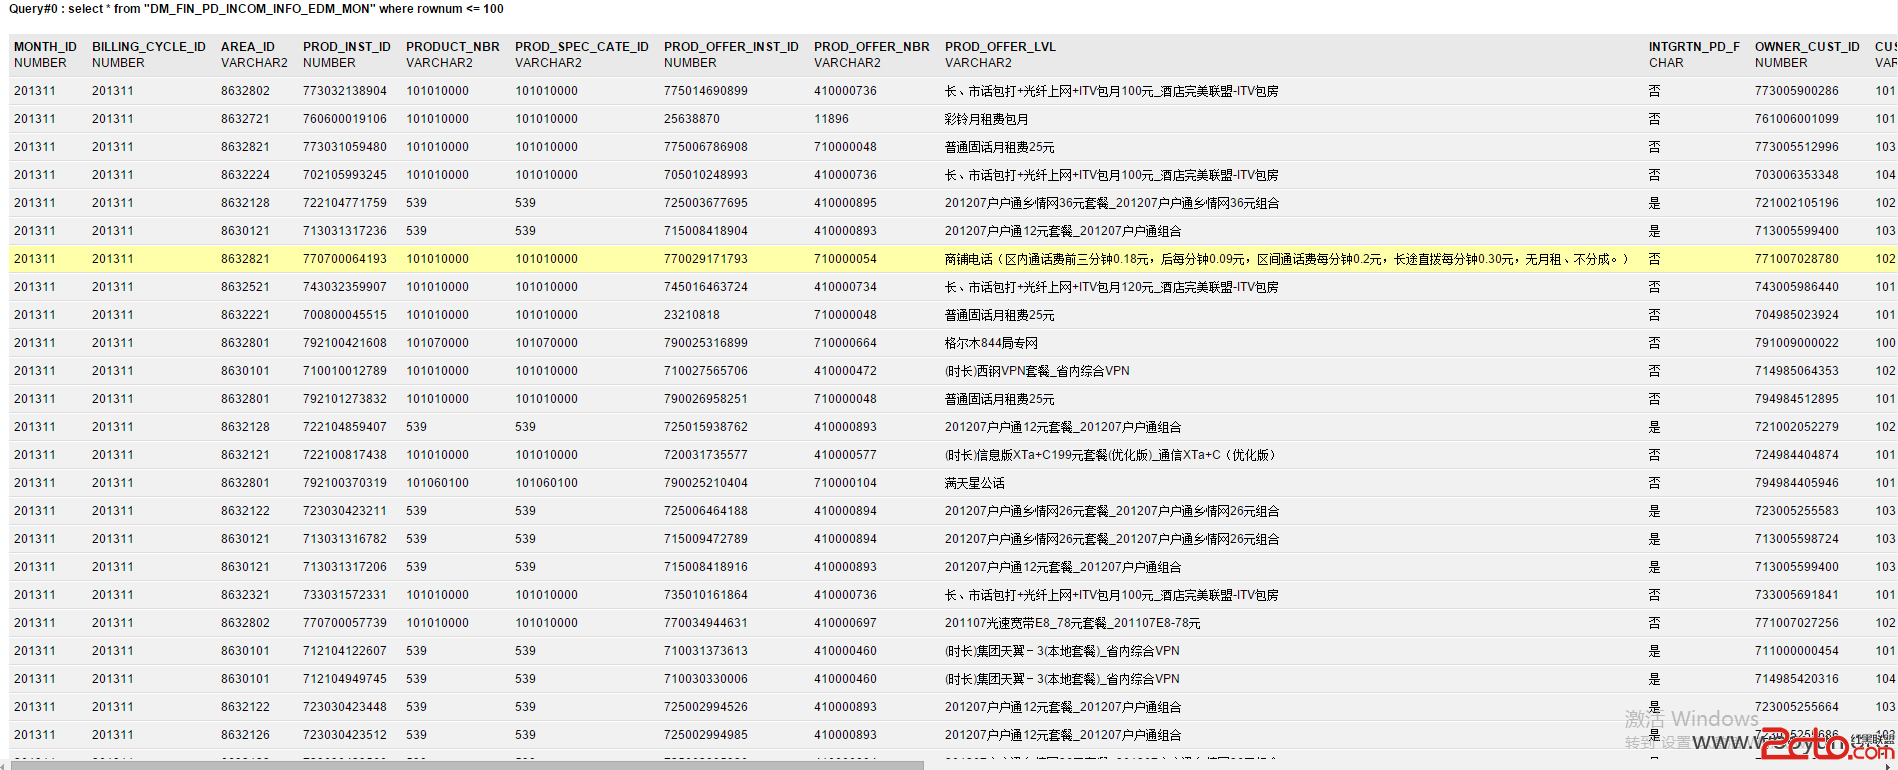Image resolution: width=1898 pixels, height=770 pixels.
Task: Click the cell 710010012789
Action: coord(345,371)
